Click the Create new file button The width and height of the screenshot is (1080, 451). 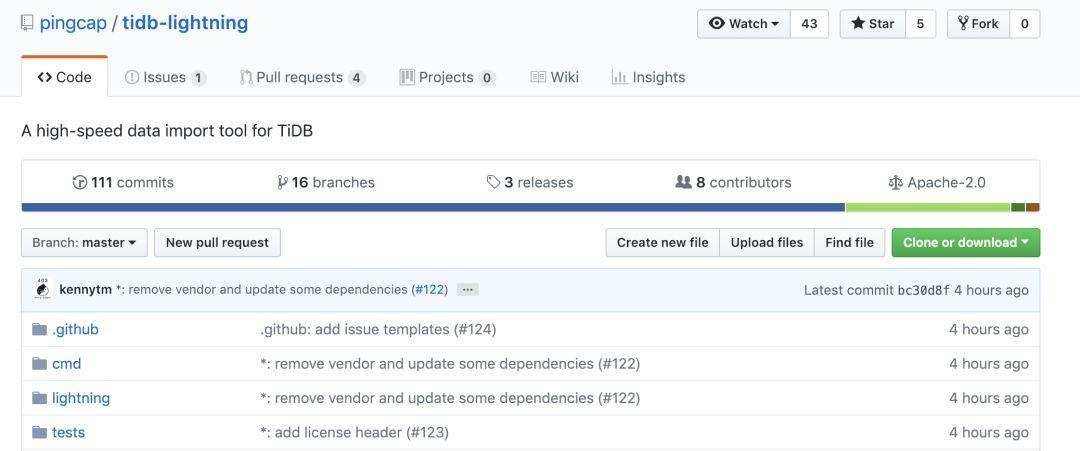pos(663,242)
